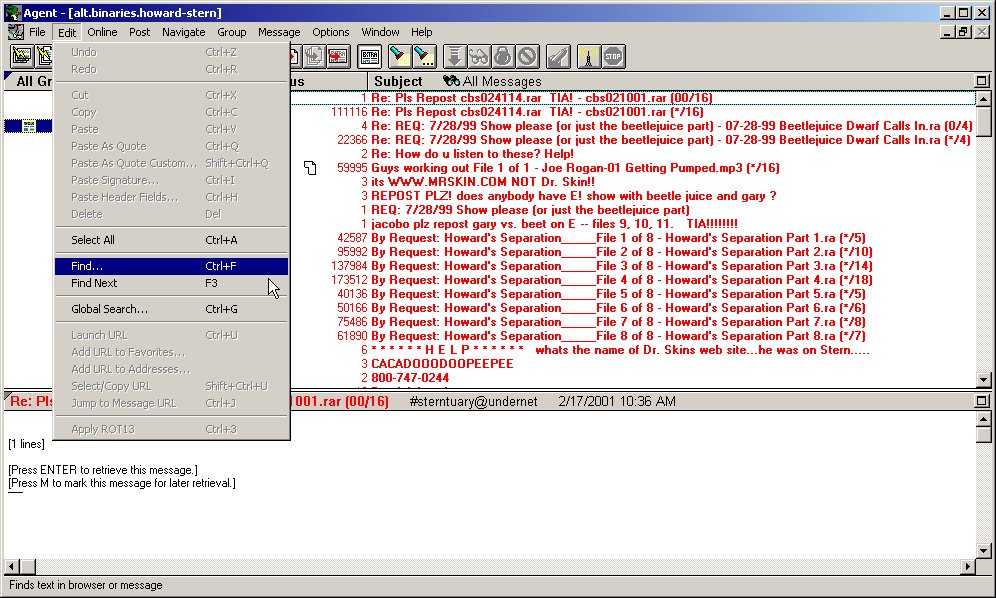Click the pencil edit toolbar icon
996x598 pixels.
[x=558, y=57]
